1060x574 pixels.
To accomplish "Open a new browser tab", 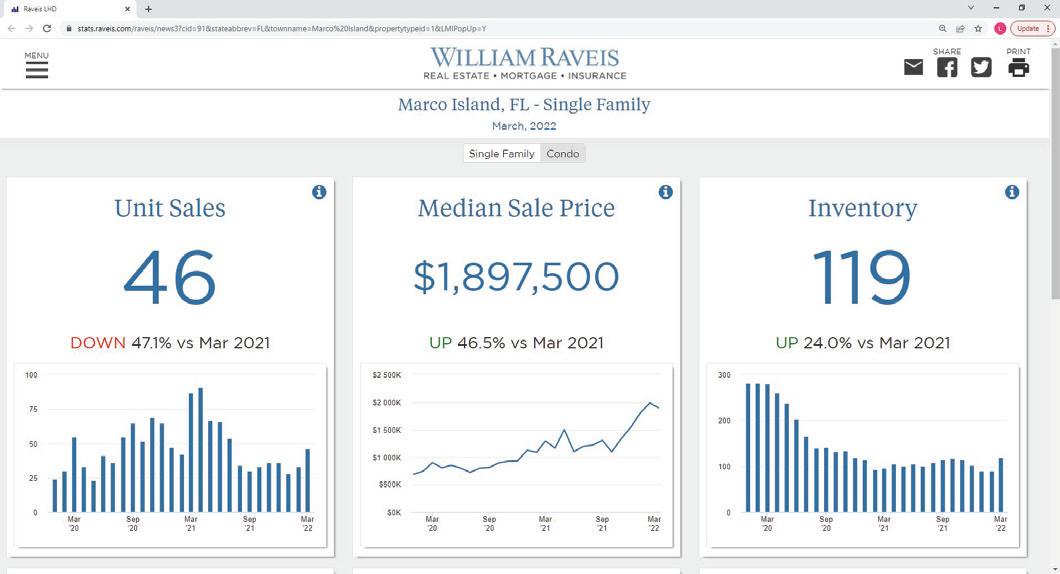I will coord(148,9).
